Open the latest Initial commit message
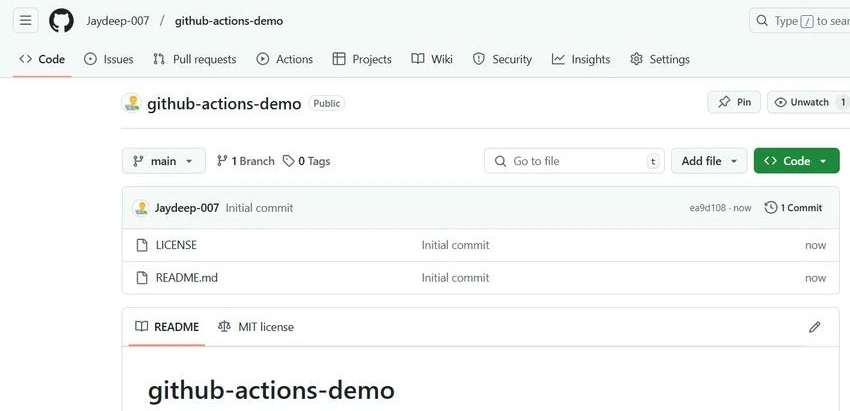 [x=259, y=208]
